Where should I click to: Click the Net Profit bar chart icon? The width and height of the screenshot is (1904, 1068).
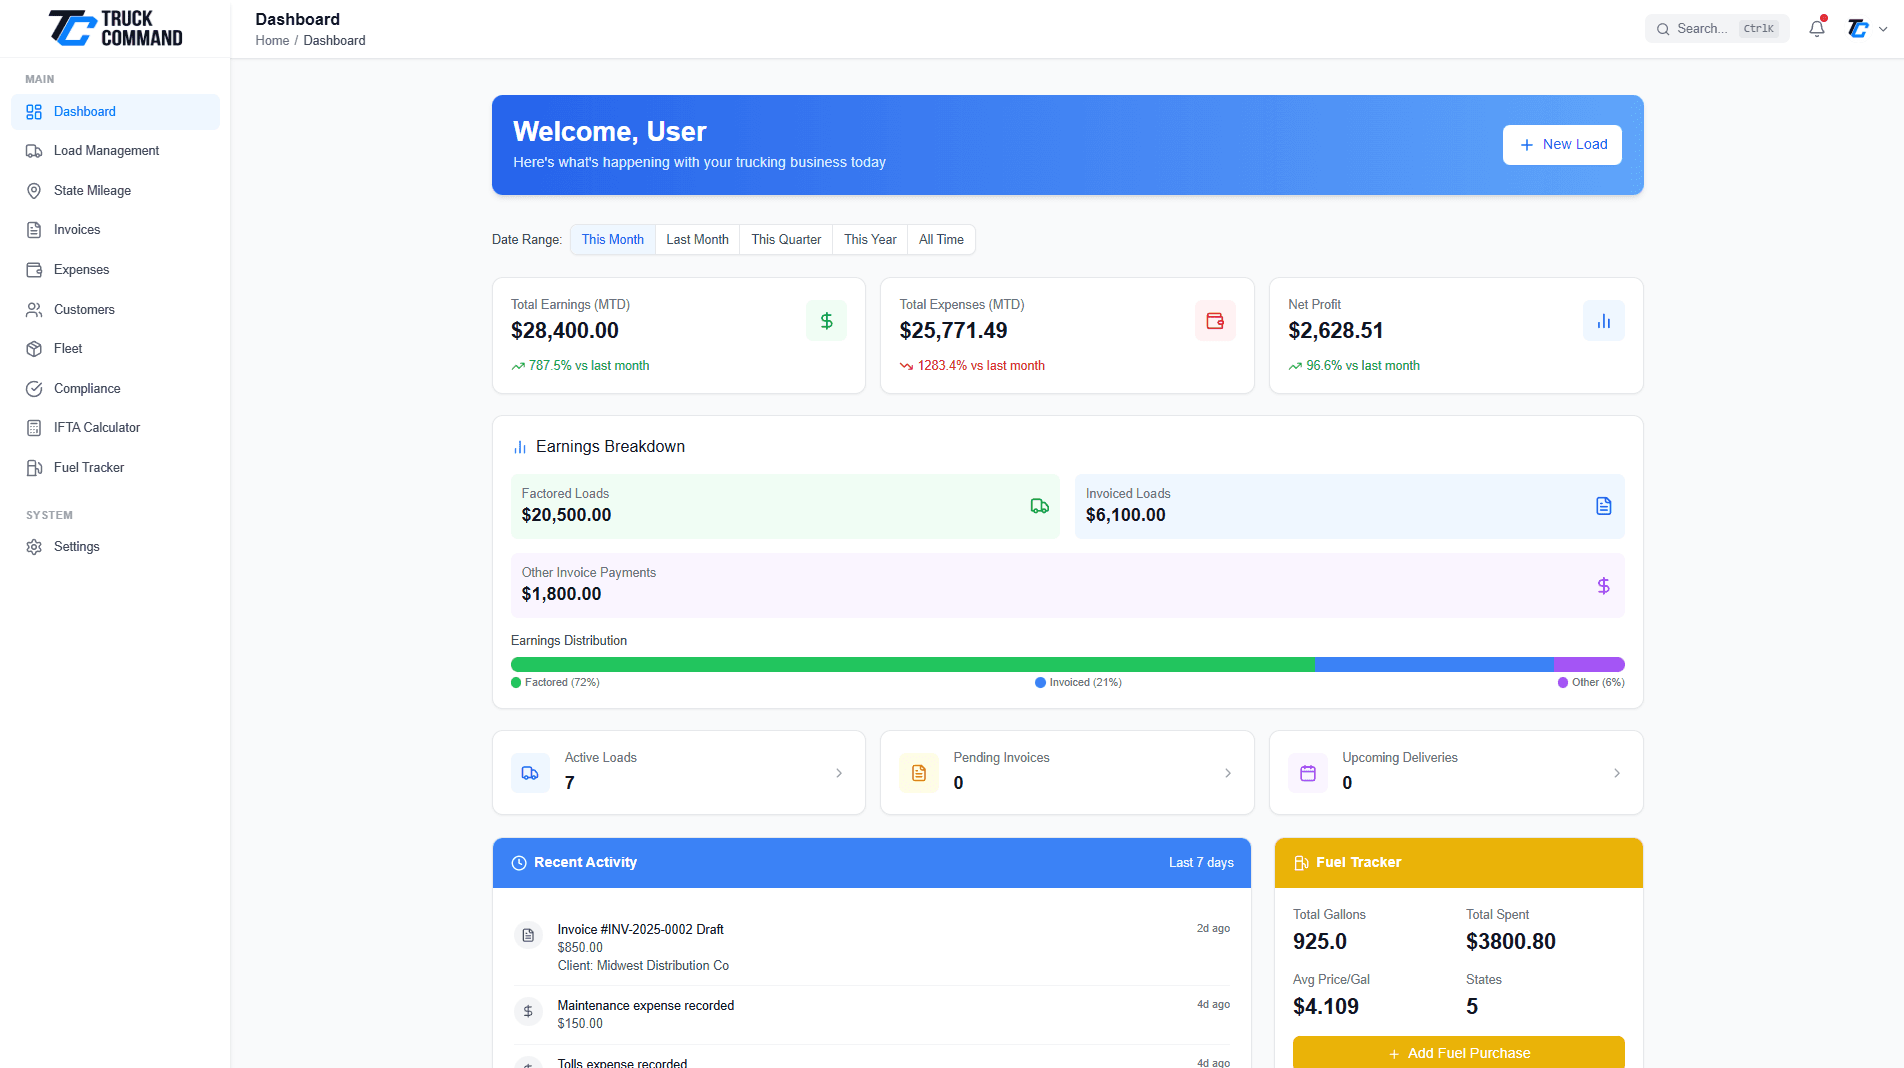(x=1603, y=321)
